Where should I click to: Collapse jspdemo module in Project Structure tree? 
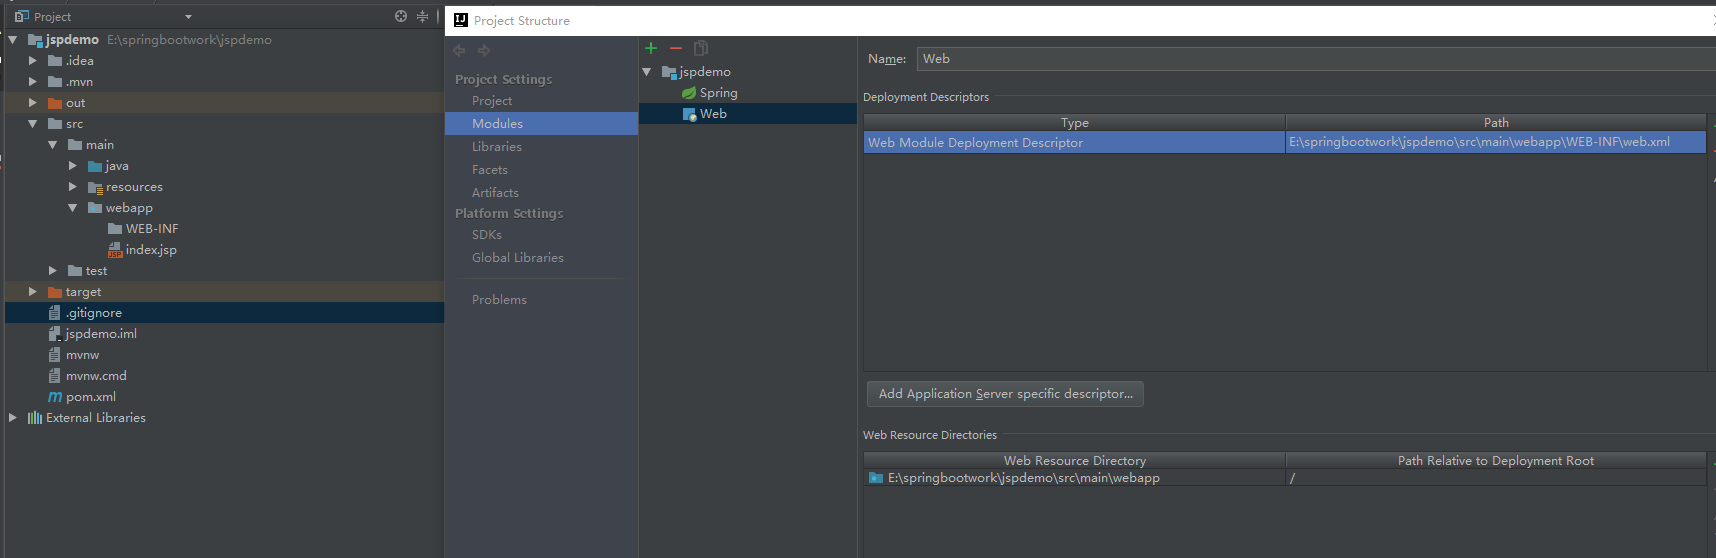point(647,72)
